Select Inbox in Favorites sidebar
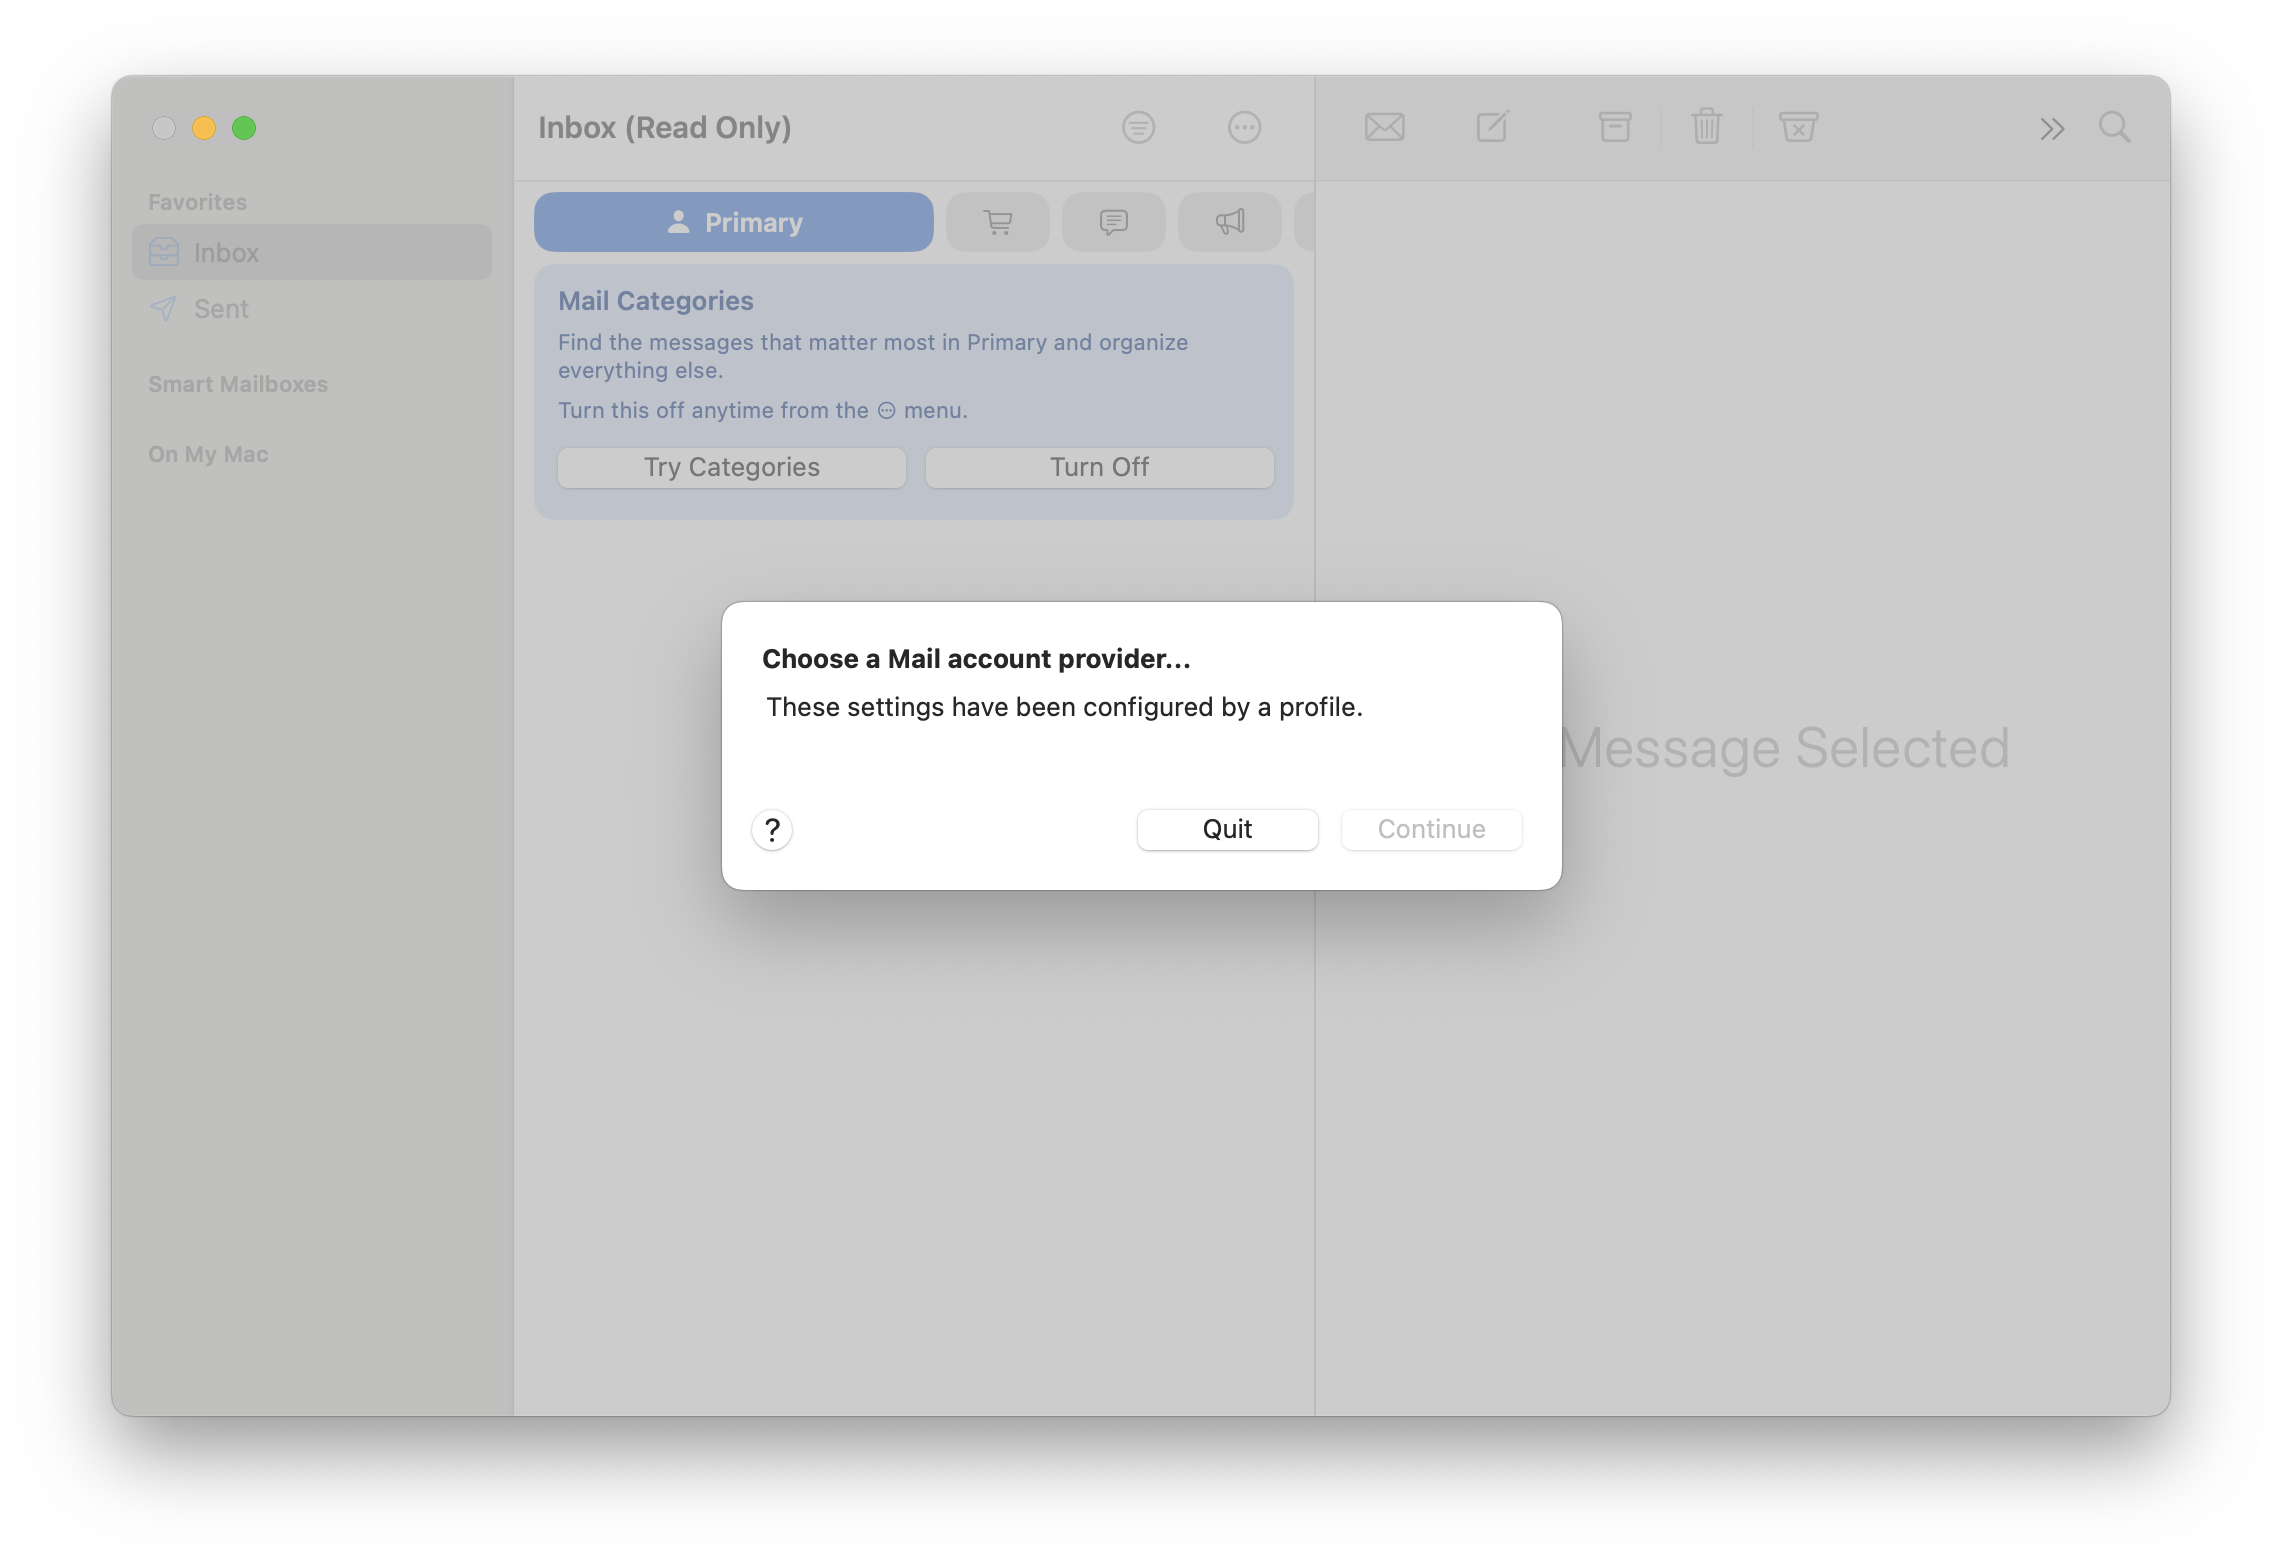The image size is (2282, 1564). click(226, 253)
